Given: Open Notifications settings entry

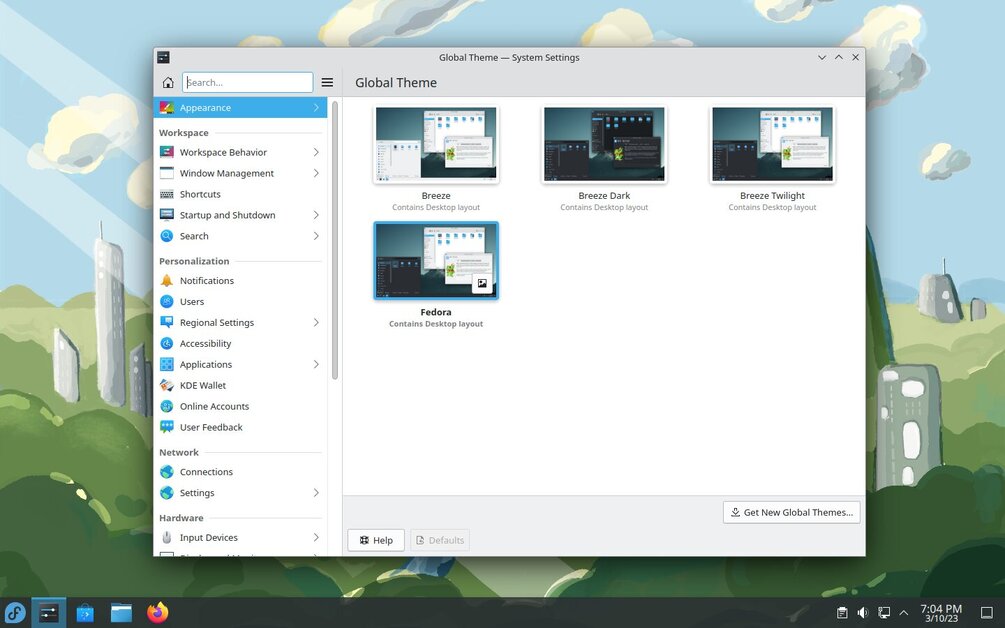Looking at the screenshot, I should pos(240,281).
